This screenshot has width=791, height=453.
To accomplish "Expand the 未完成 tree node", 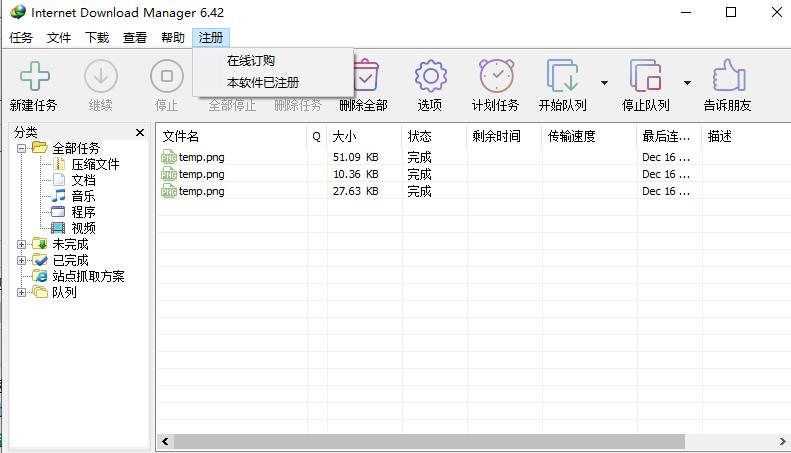I will pos(22,244).
